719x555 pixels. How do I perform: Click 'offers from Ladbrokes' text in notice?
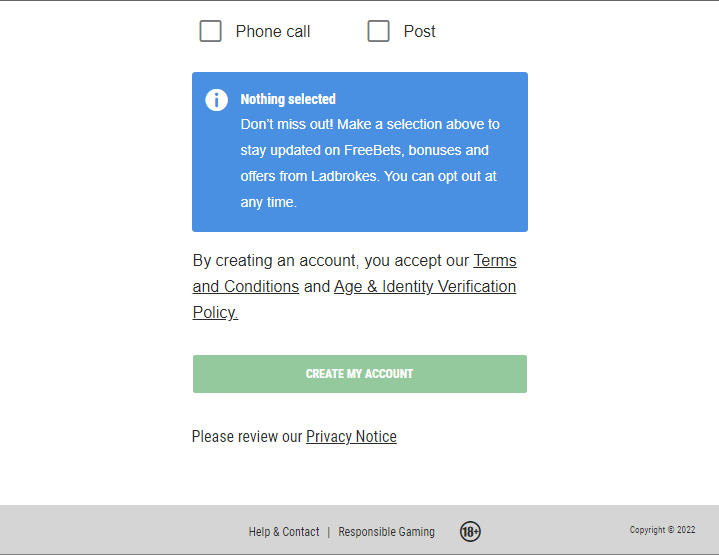310,177
